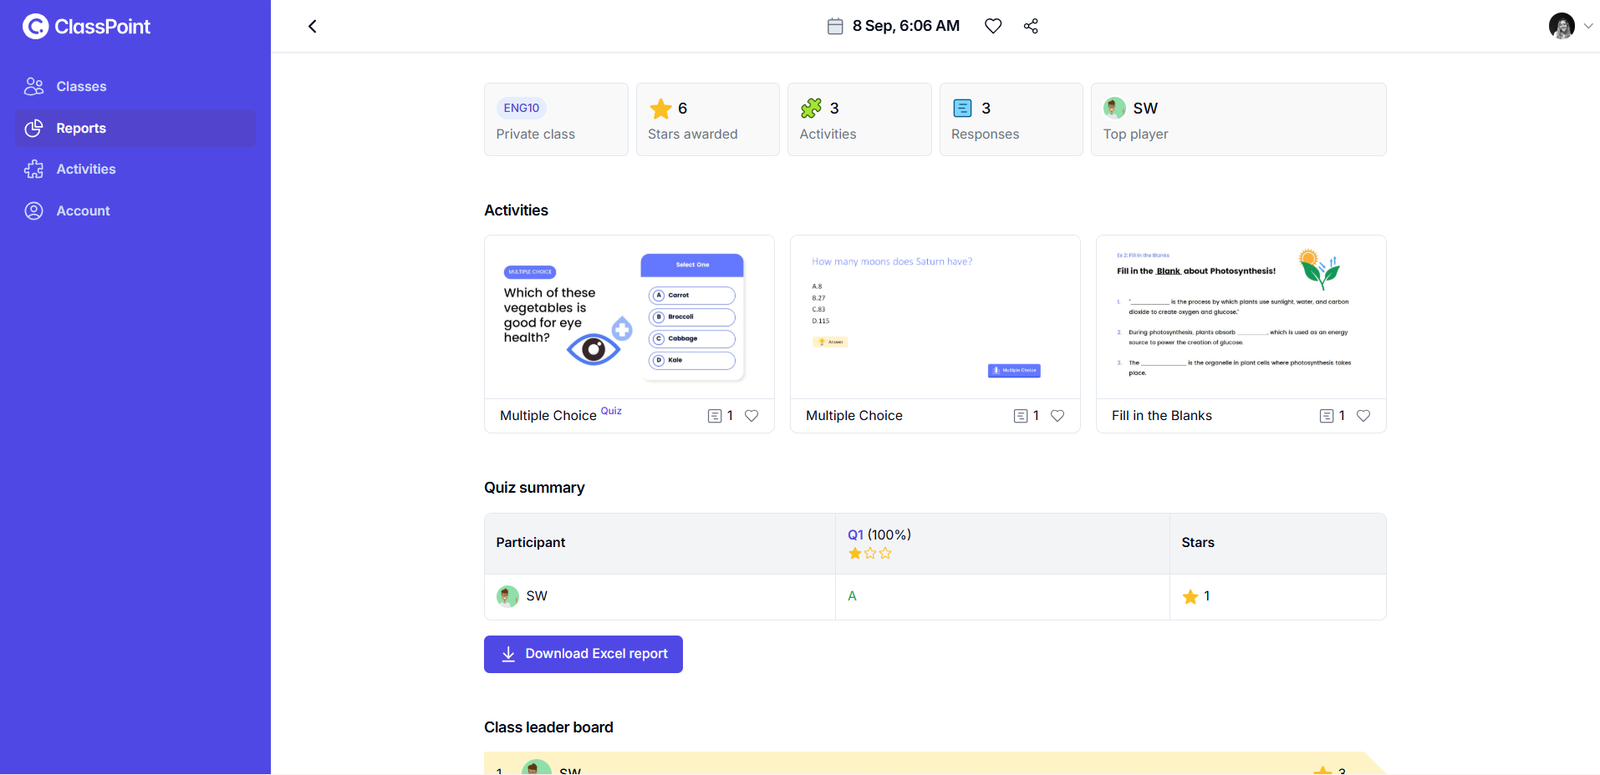
Task: Open the Saturn moons question thumbnail
Action: 935,317
